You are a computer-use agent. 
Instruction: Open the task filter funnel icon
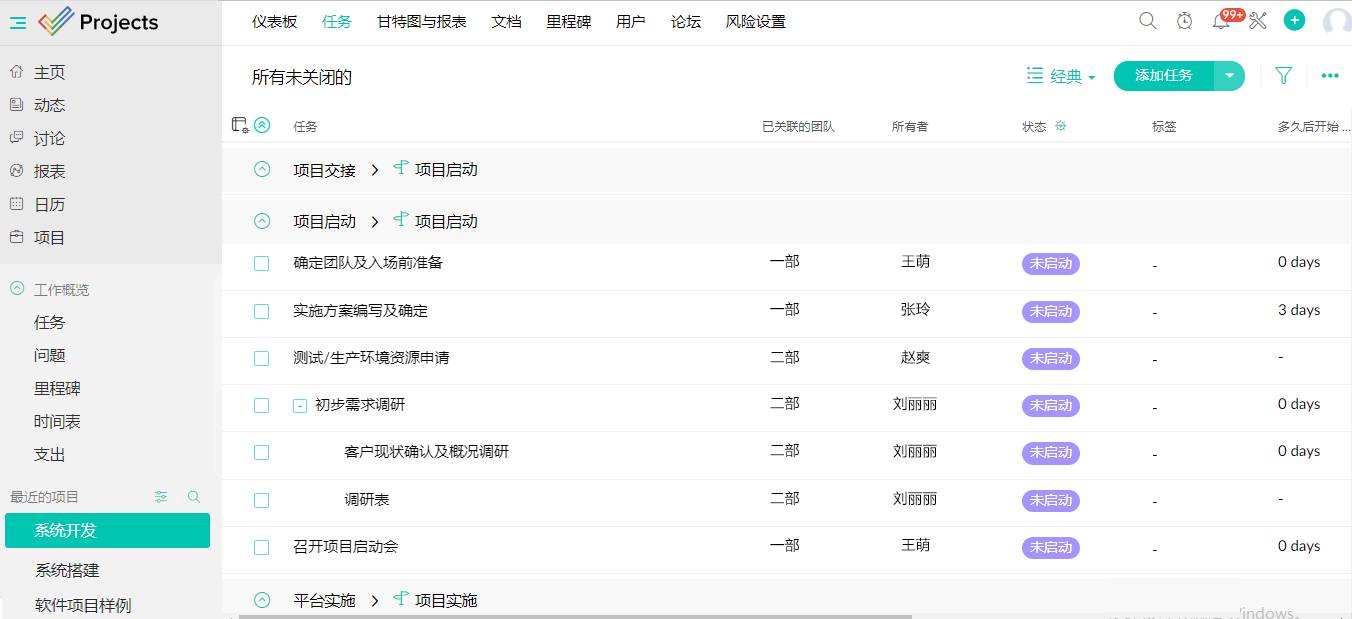(1284, 75)
